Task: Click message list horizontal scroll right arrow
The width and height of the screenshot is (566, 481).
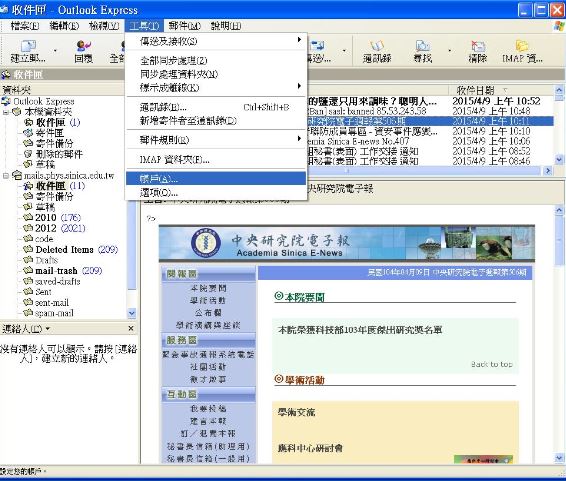Action: click(x=548, y=170)
